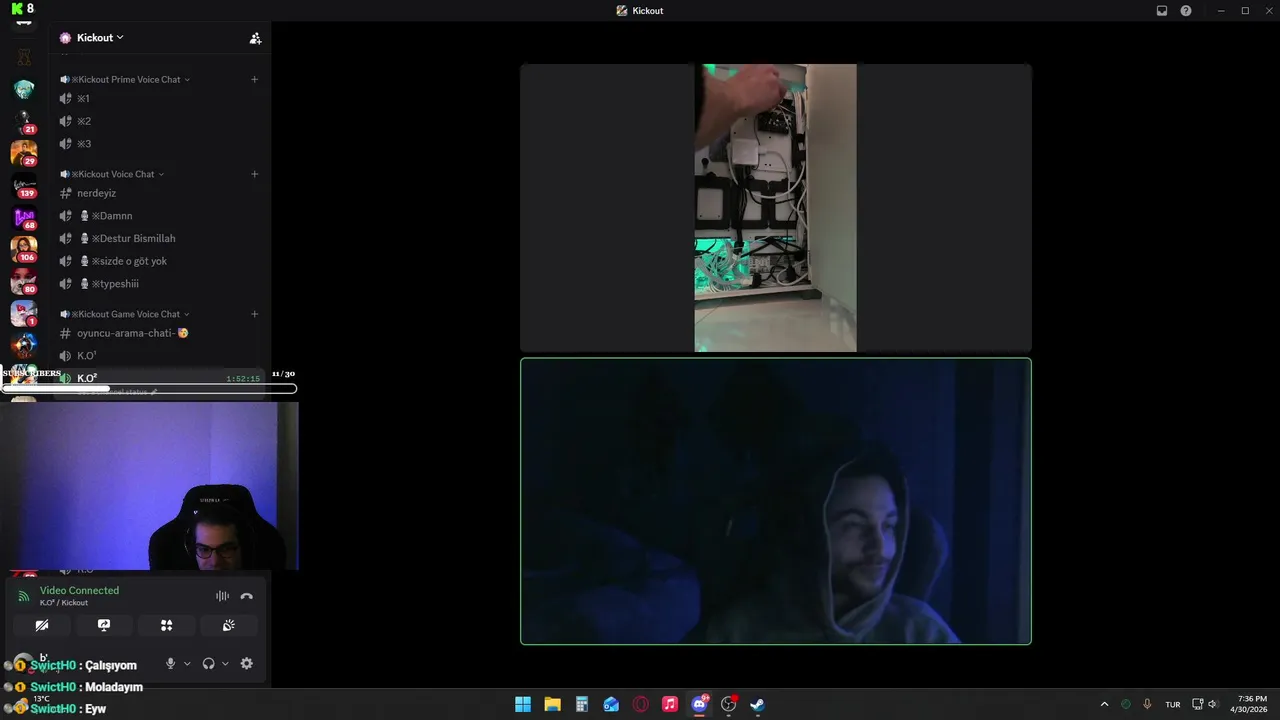Add channel to Kickout Game Voice Chat

click(x=254, y=314)
